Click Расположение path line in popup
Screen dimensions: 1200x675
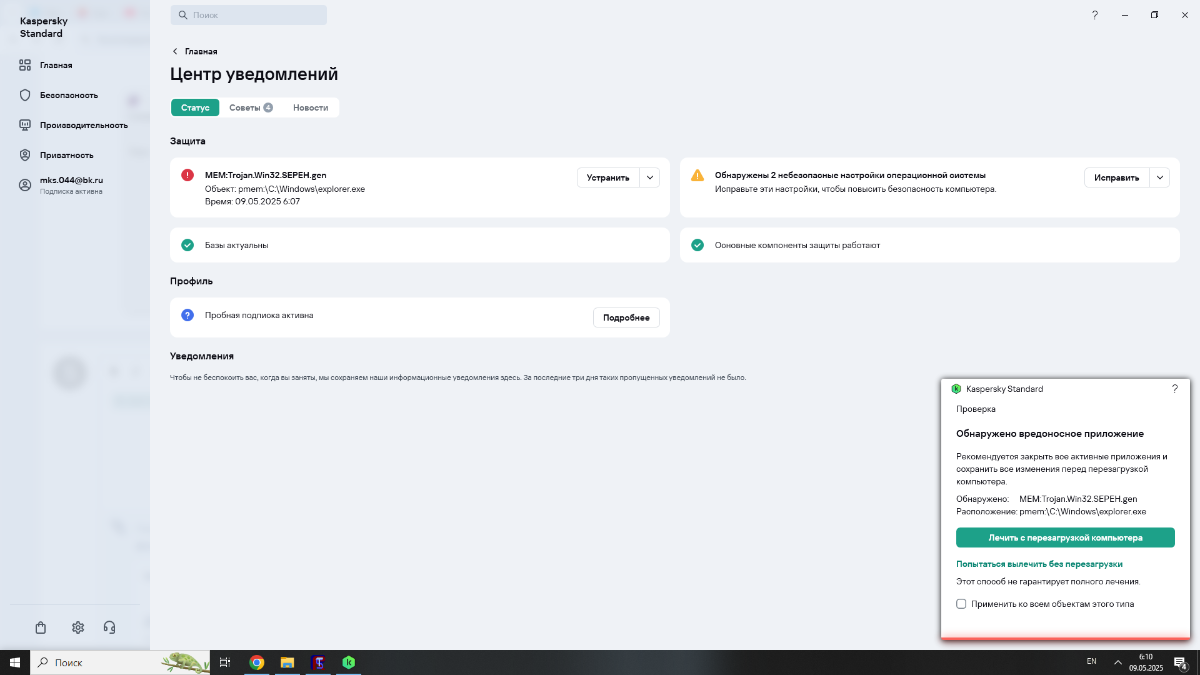[x=1051, y=511]
